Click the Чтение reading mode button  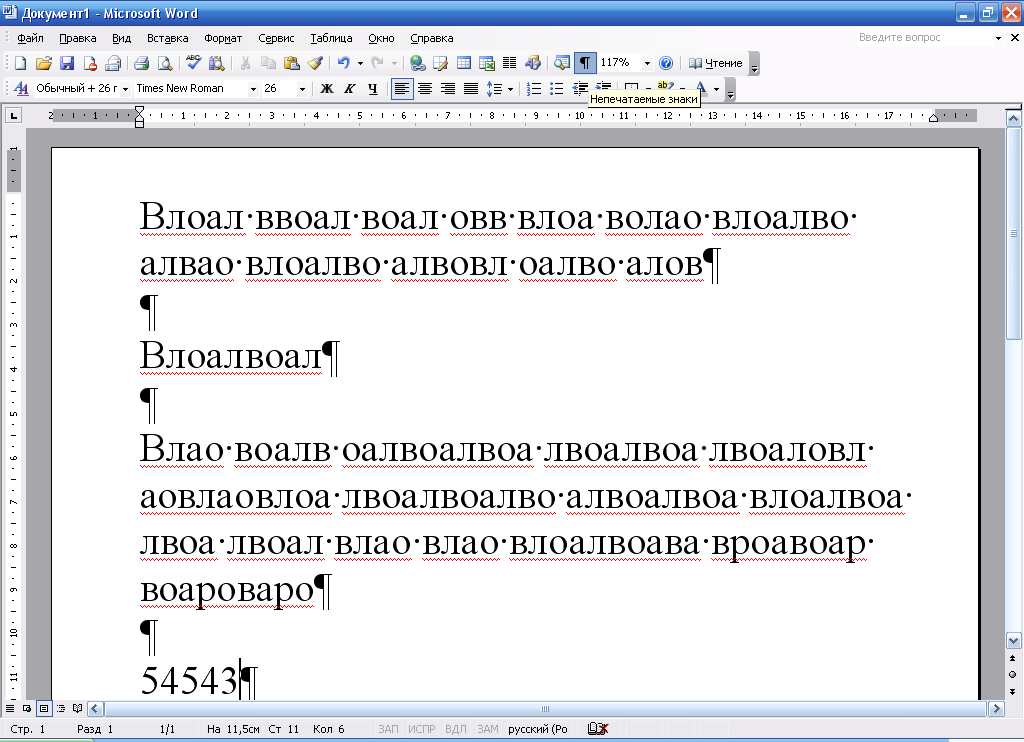point(716,63)
